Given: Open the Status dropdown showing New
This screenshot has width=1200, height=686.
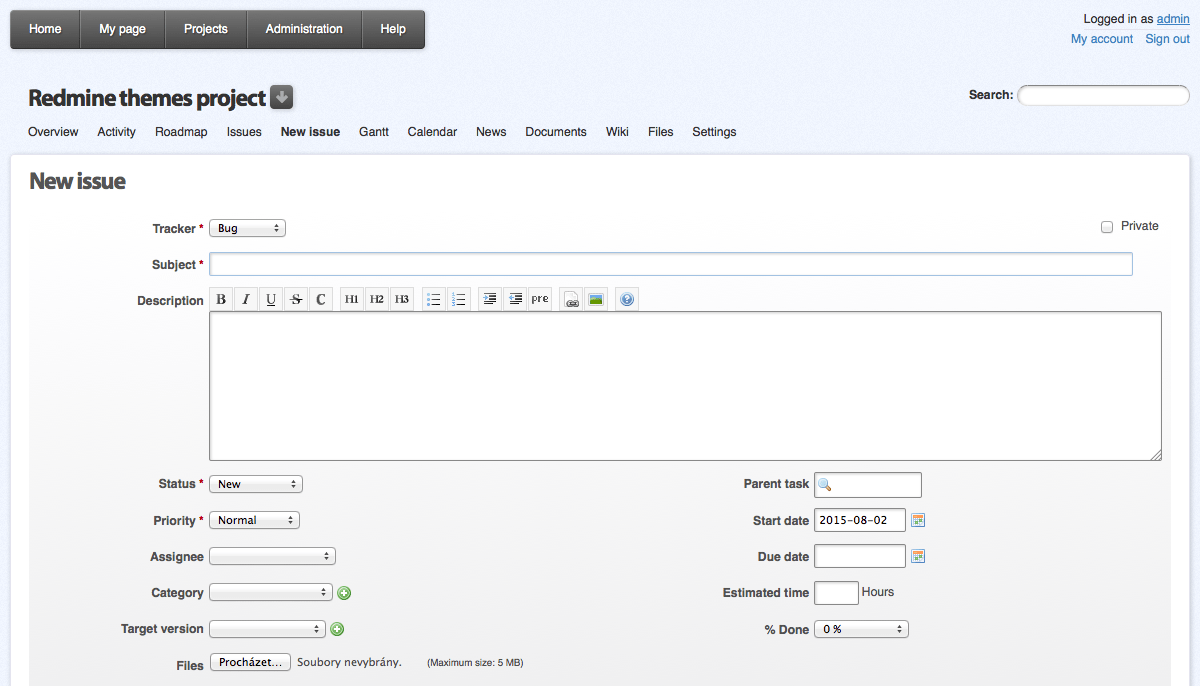Looking at the screenshot, I should click(256, 484).
